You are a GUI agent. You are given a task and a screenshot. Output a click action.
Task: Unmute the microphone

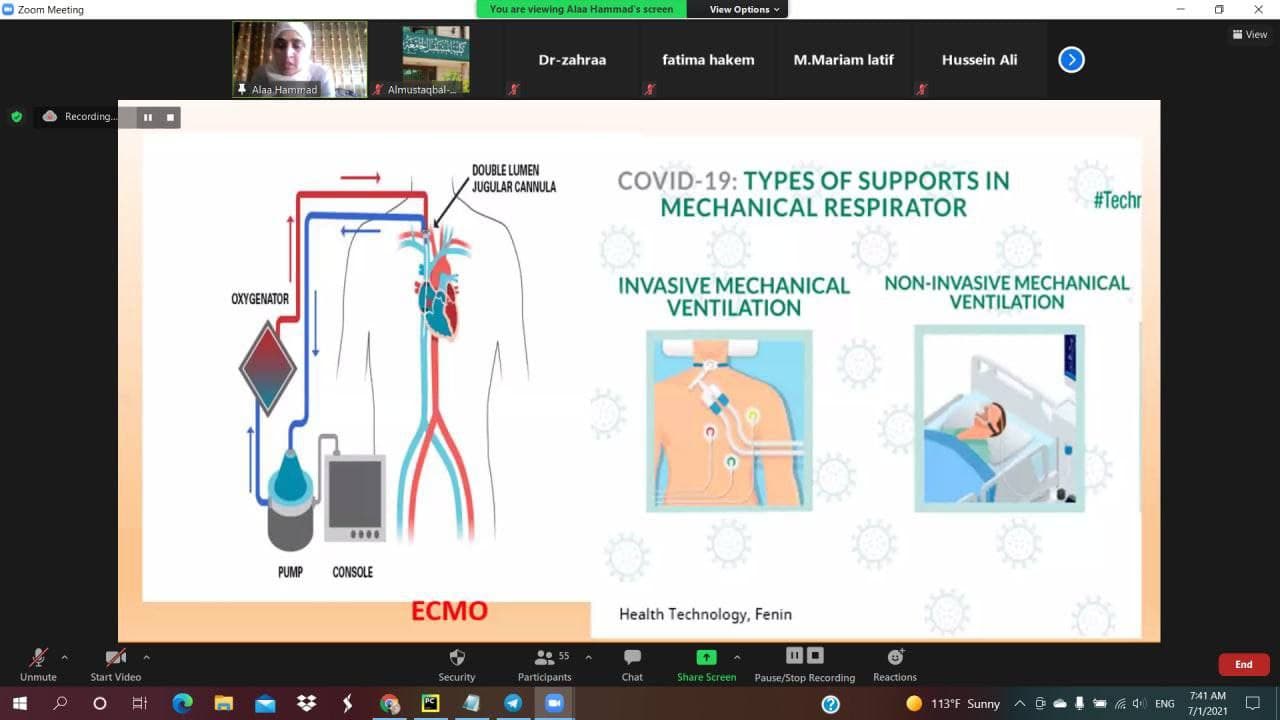click(38, 658)
